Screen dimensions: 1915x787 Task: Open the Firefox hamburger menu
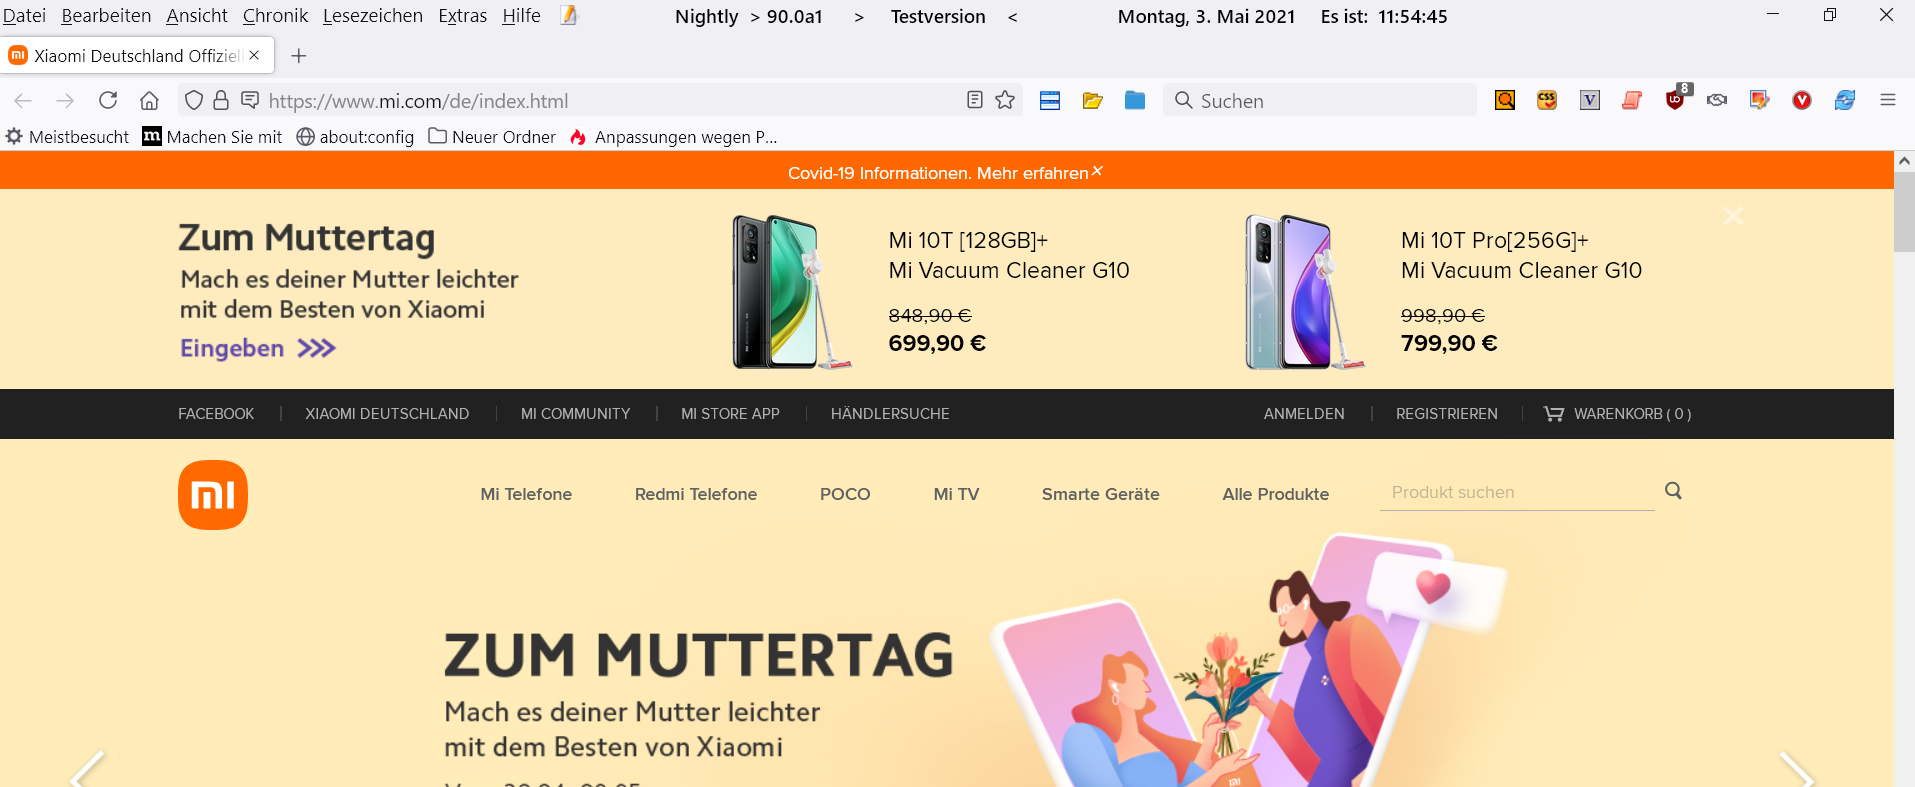(x=1888, y=100)
